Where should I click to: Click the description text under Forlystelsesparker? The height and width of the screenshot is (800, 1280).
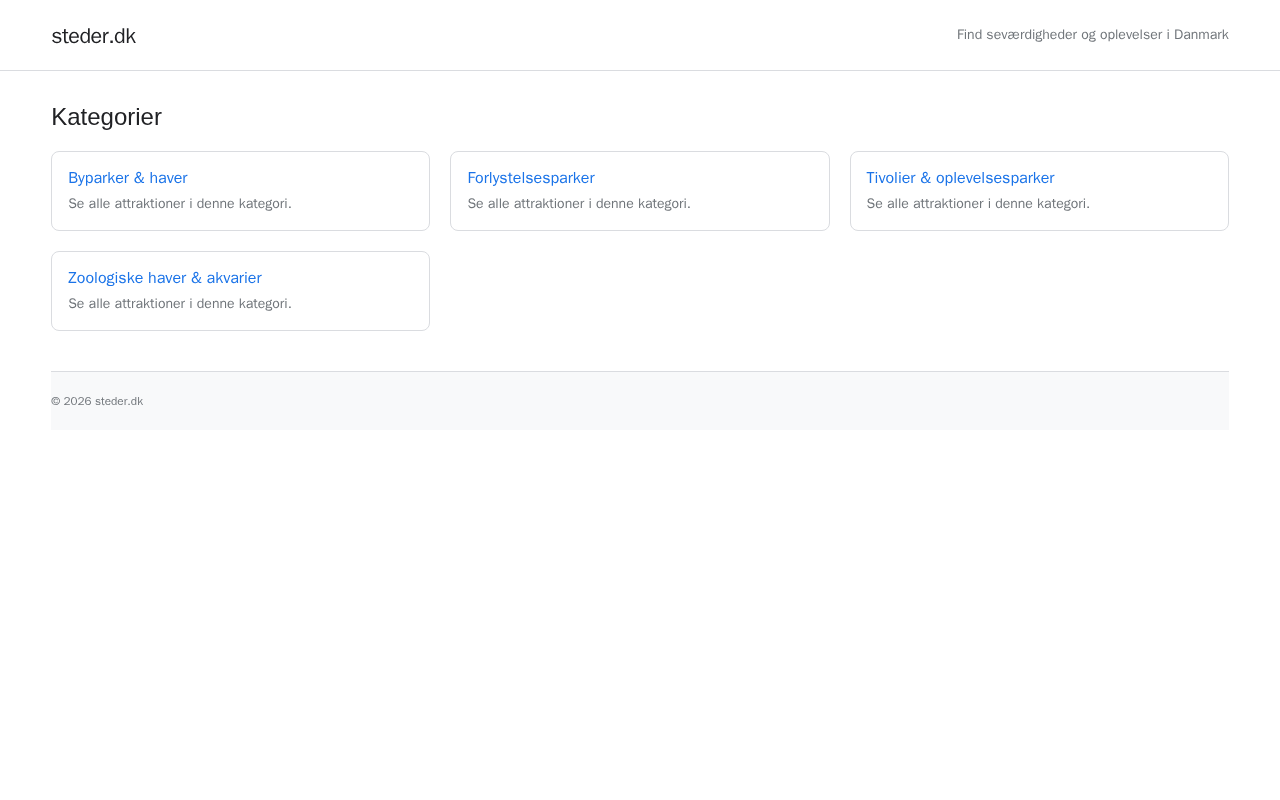pyautogui.click(x=579, y=204)
